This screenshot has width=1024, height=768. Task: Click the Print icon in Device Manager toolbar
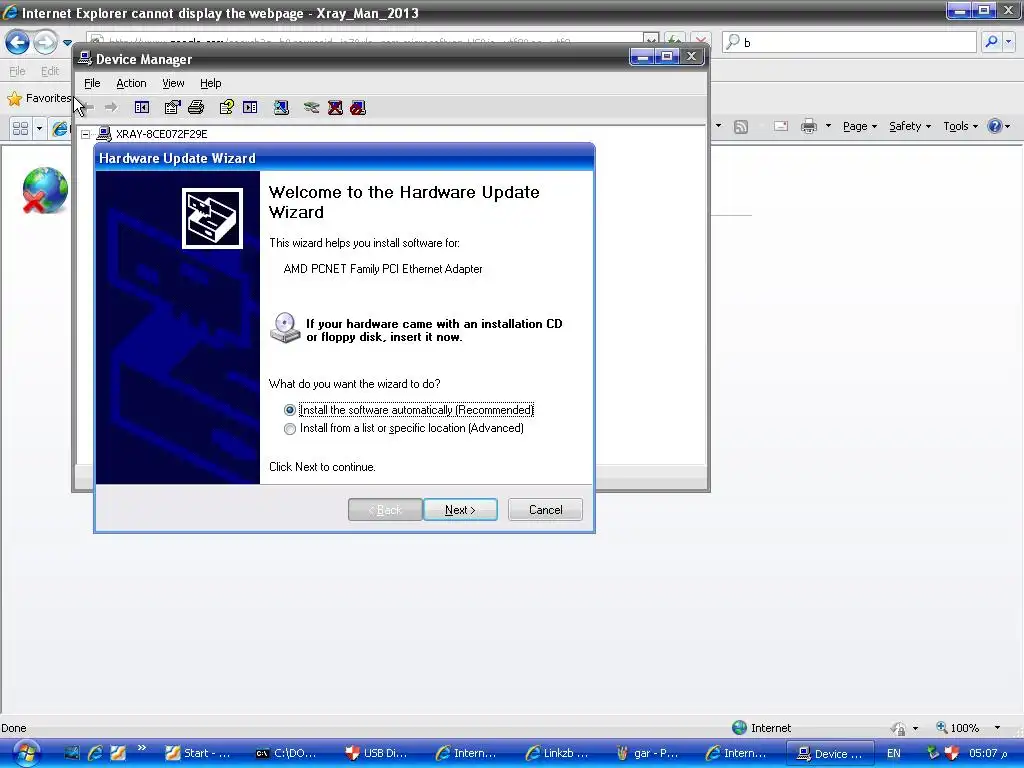tap(196, 107)
